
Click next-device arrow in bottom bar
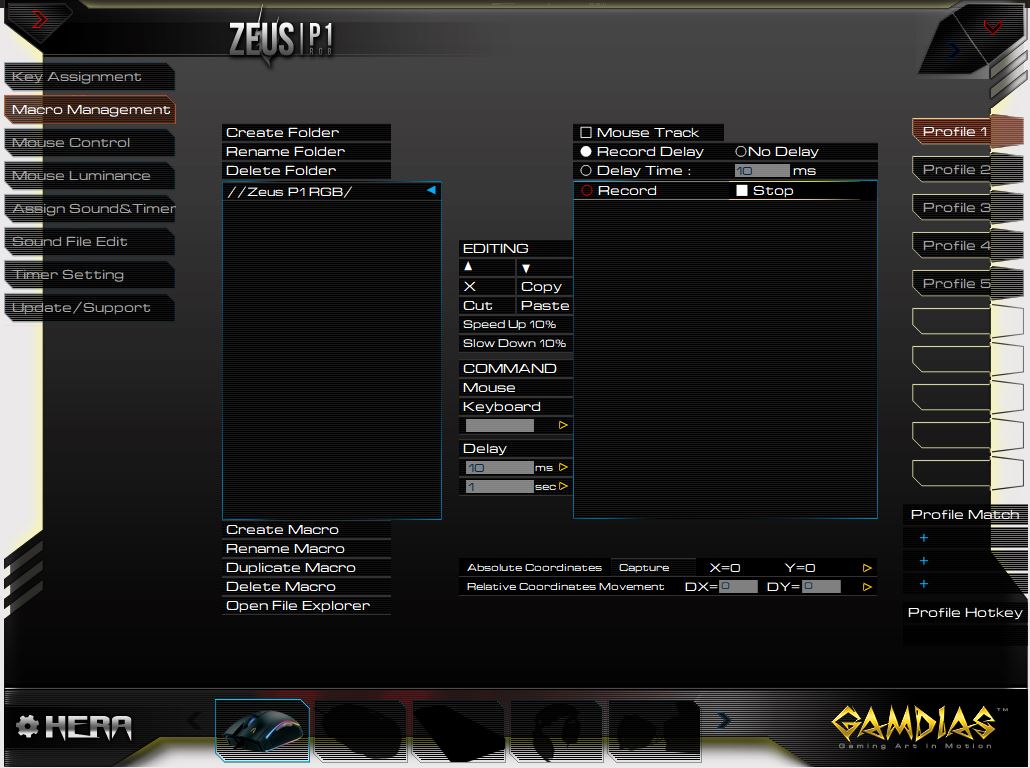[723, 720]
